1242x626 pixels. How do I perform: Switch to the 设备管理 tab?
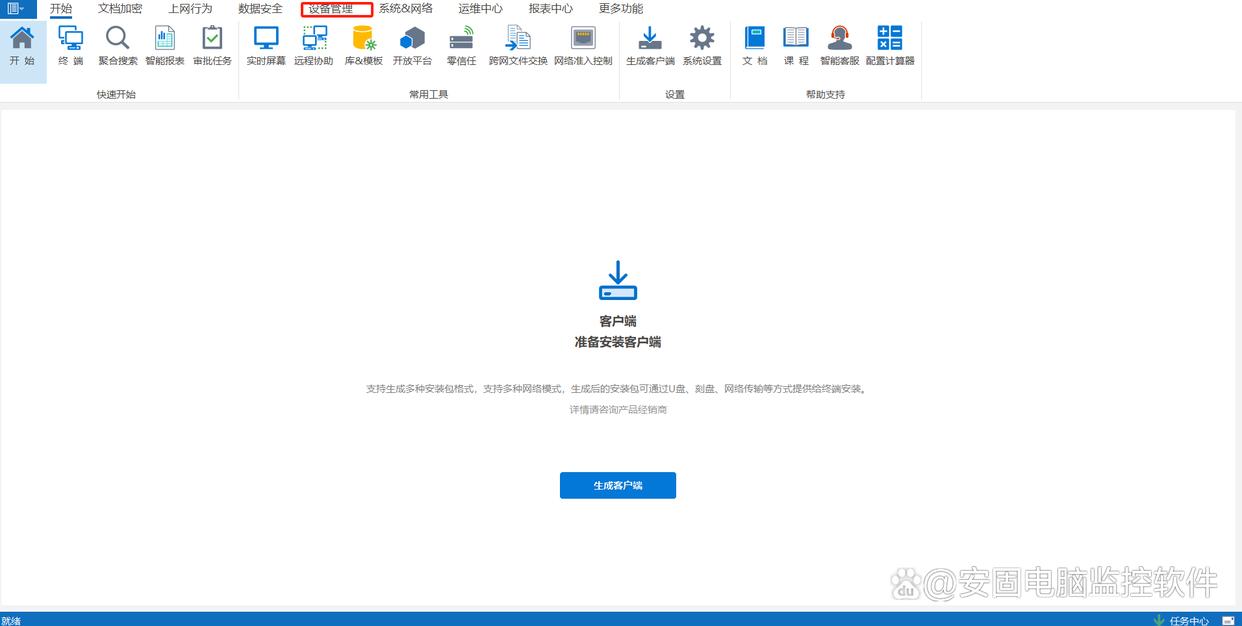click(x=336, y=9)
